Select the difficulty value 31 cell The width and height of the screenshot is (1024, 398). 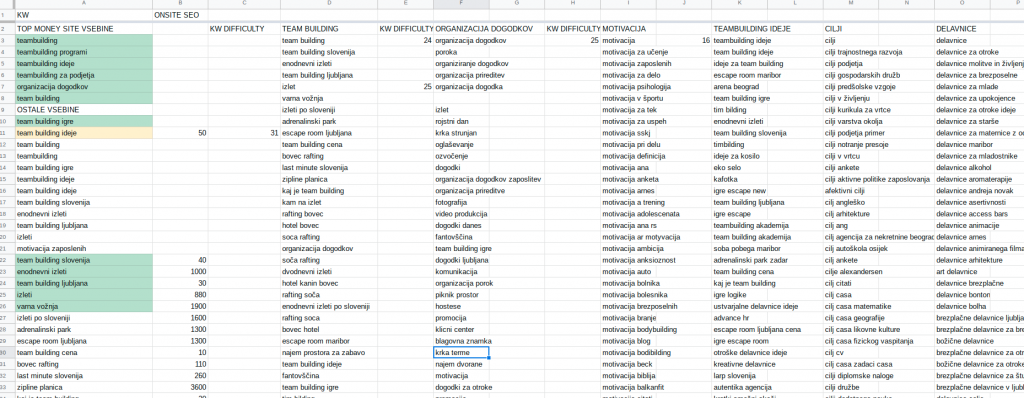(244, 133)
